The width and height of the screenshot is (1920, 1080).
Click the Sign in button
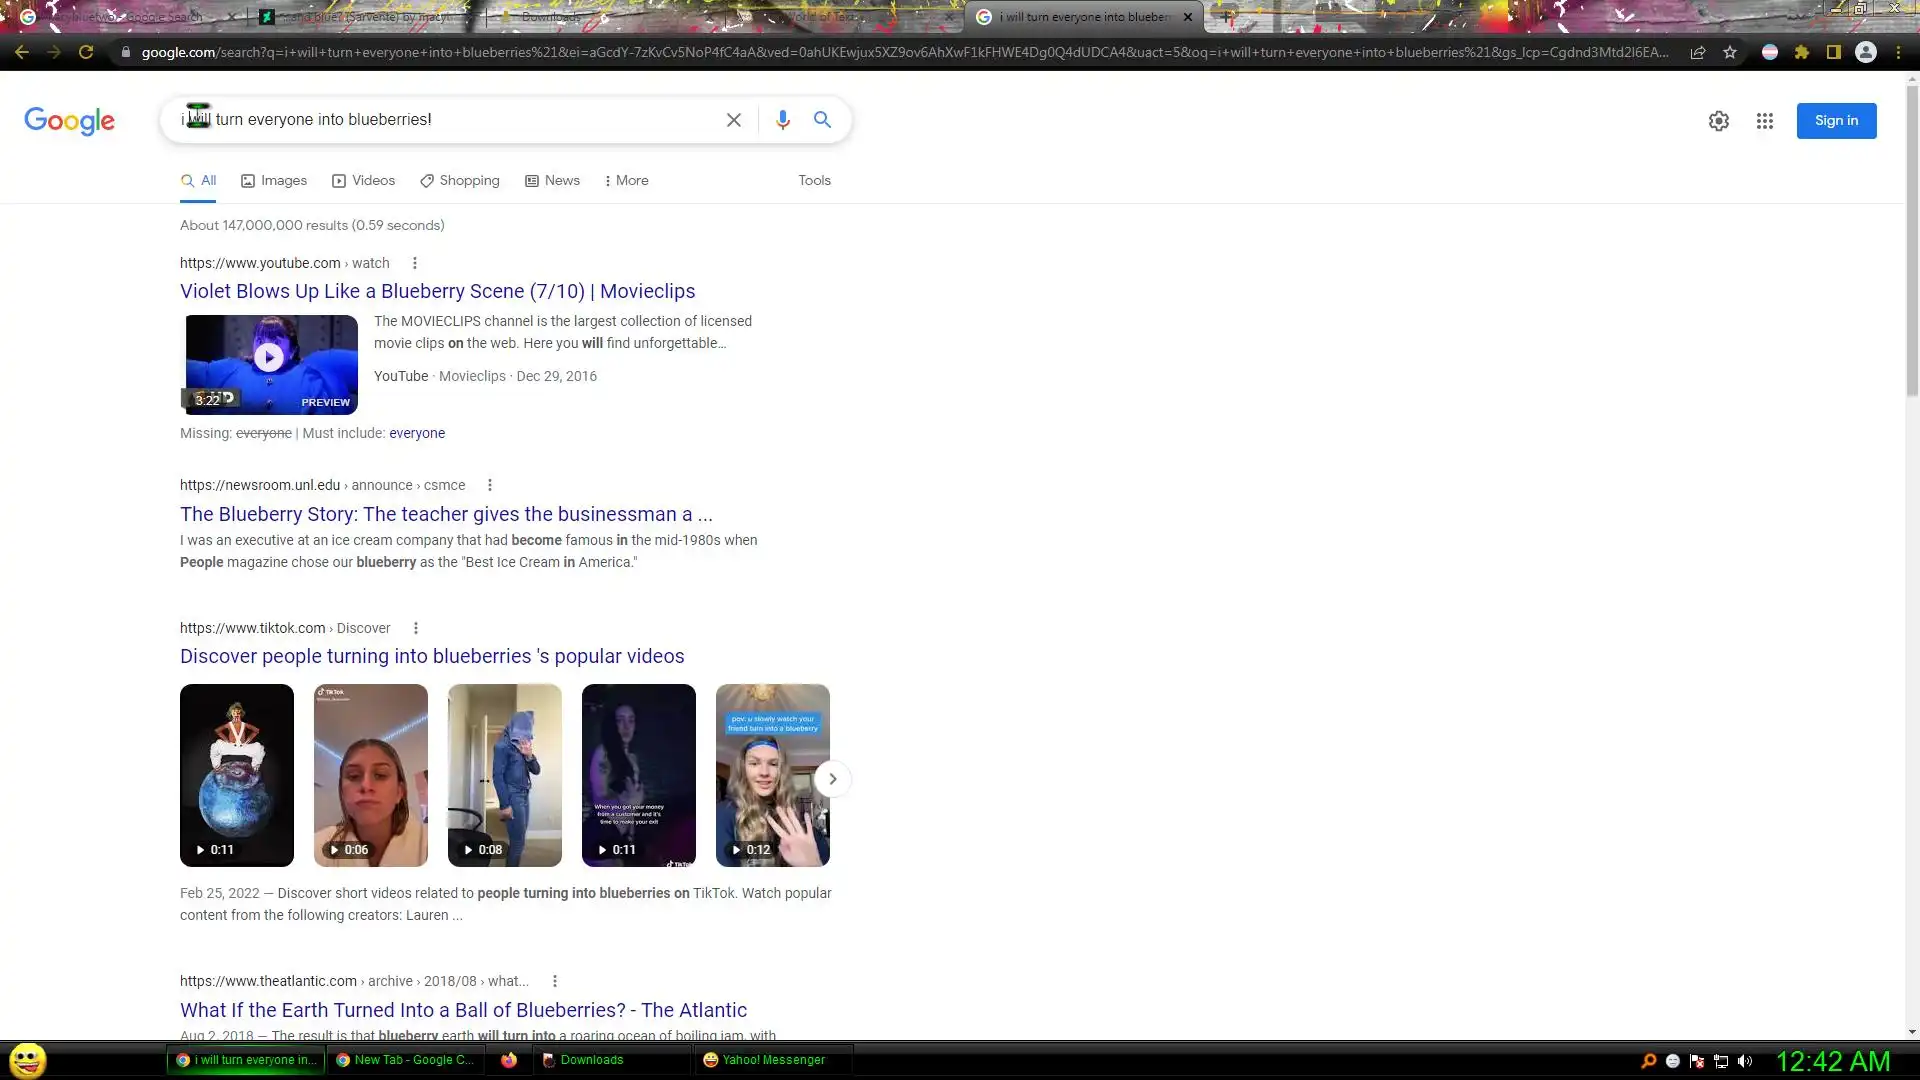click(x=1836, y=121)
